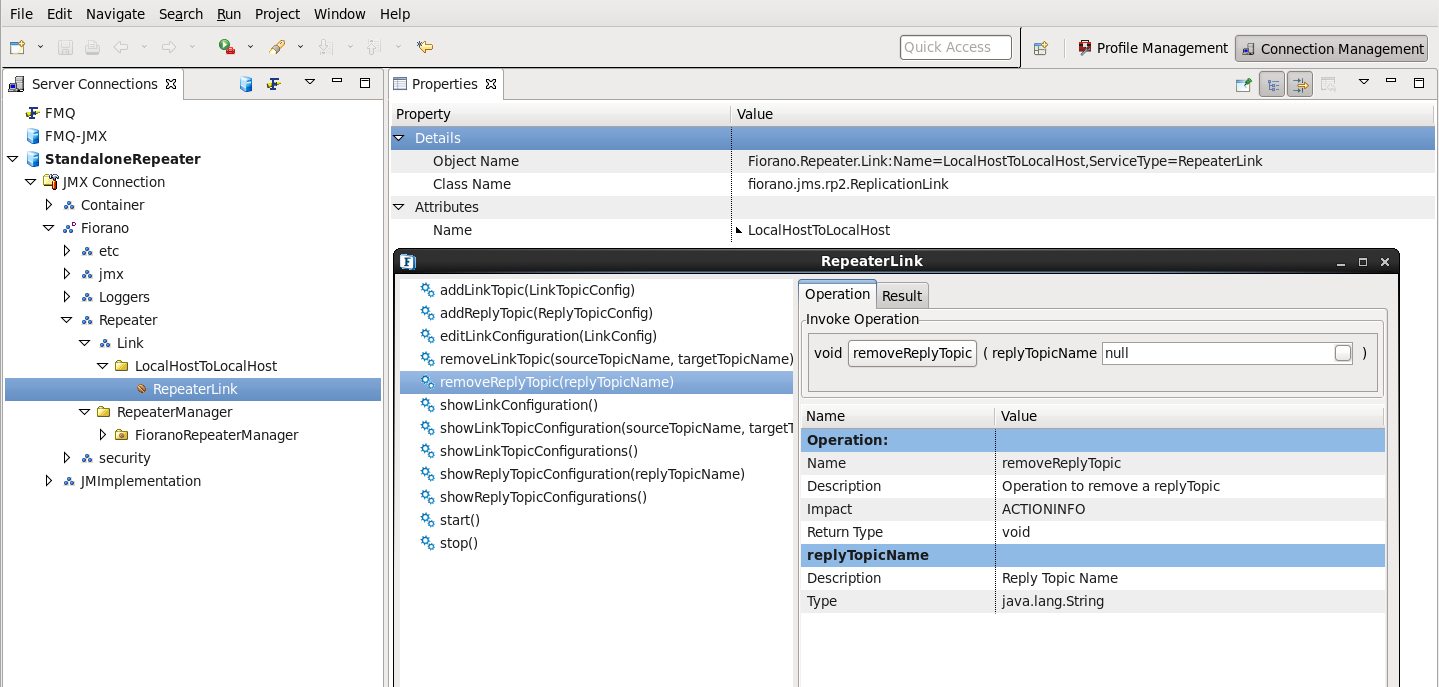This screenshot has height=687, width=1439.
Task: Select editLinkConfiguration(LinkConfig) operation
Action: point(548,336)
